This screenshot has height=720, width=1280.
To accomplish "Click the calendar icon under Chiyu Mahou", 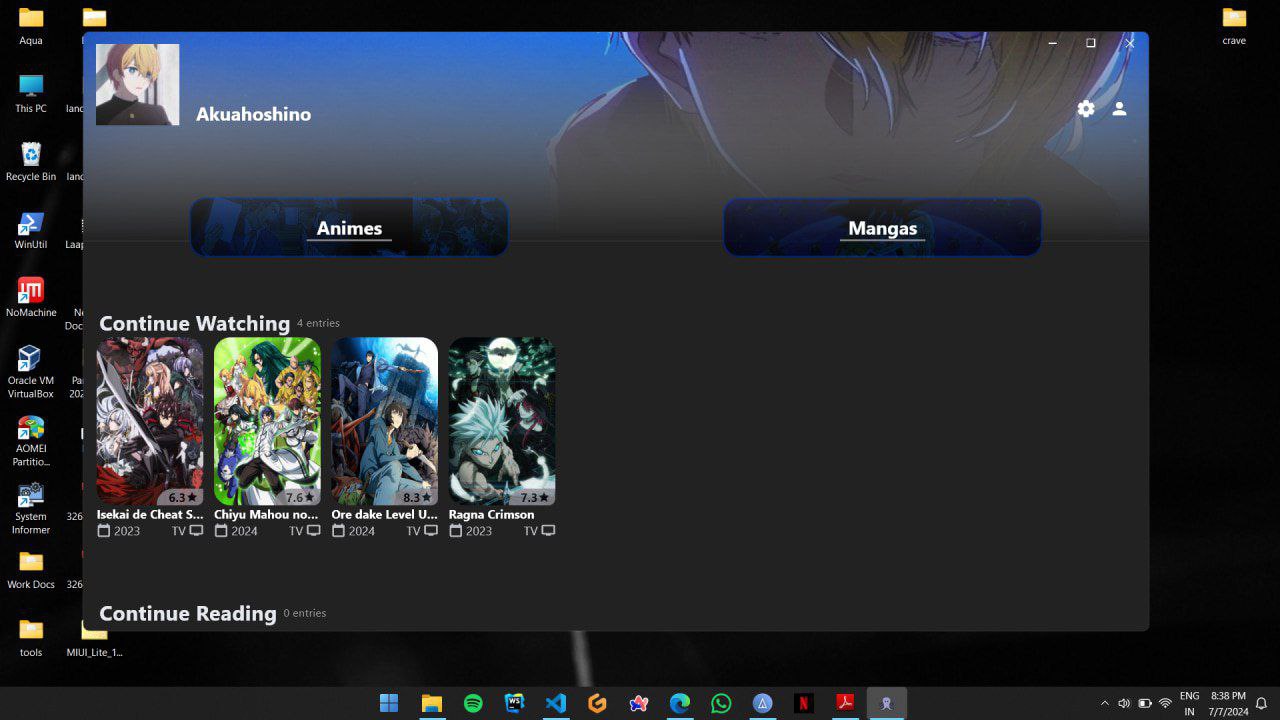I will (221, 530).
